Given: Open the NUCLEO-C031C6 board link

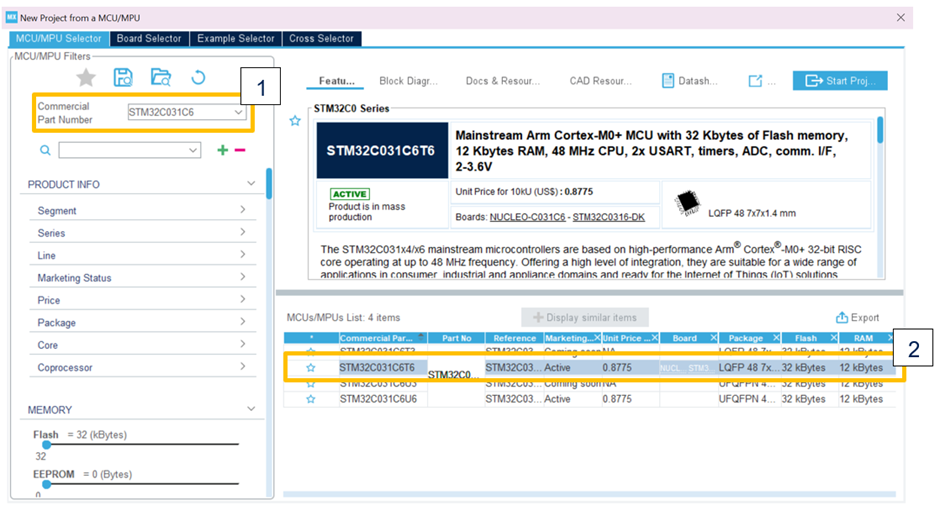Looking at the screenshot, I should click(528, 217).
